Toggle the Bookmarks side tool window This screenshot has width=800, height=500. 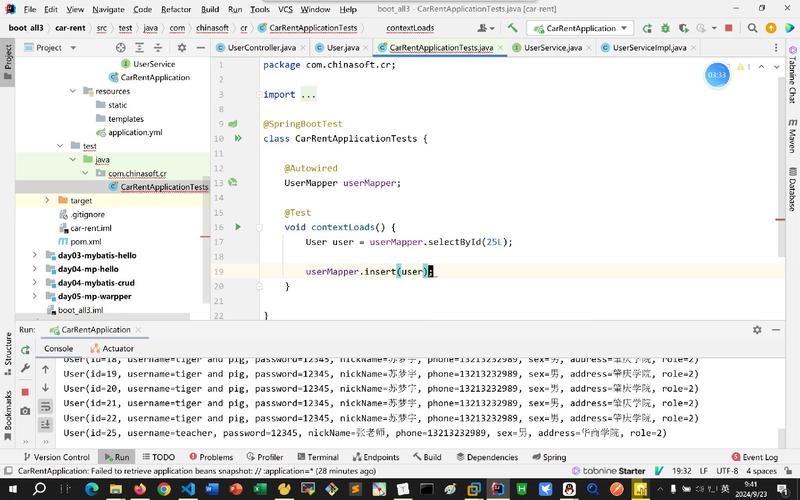click(x=8, y=415)
